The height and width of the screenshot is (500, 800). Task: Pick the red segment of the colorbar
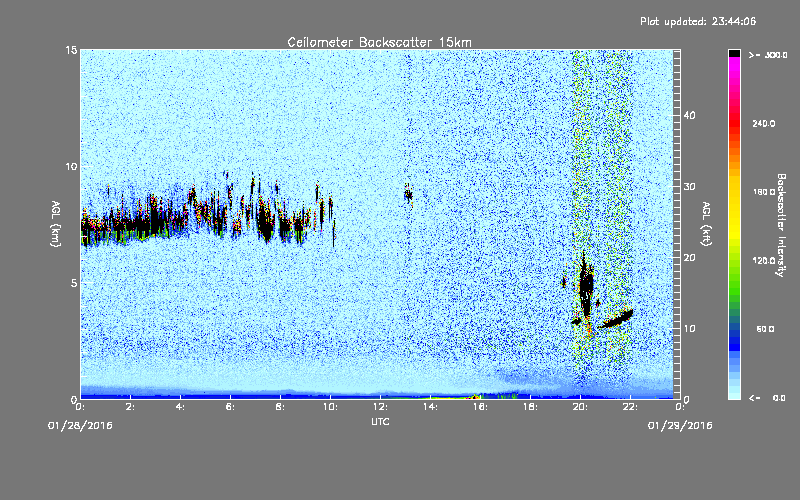734,125
